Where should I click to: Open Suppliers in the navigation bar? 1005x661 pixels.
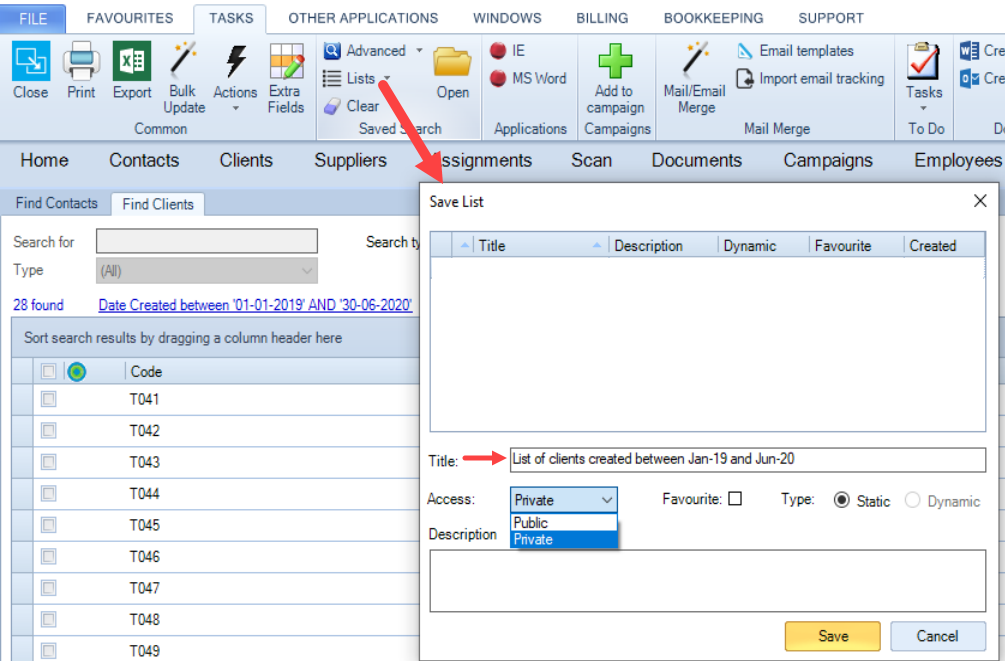pos(350,160)
